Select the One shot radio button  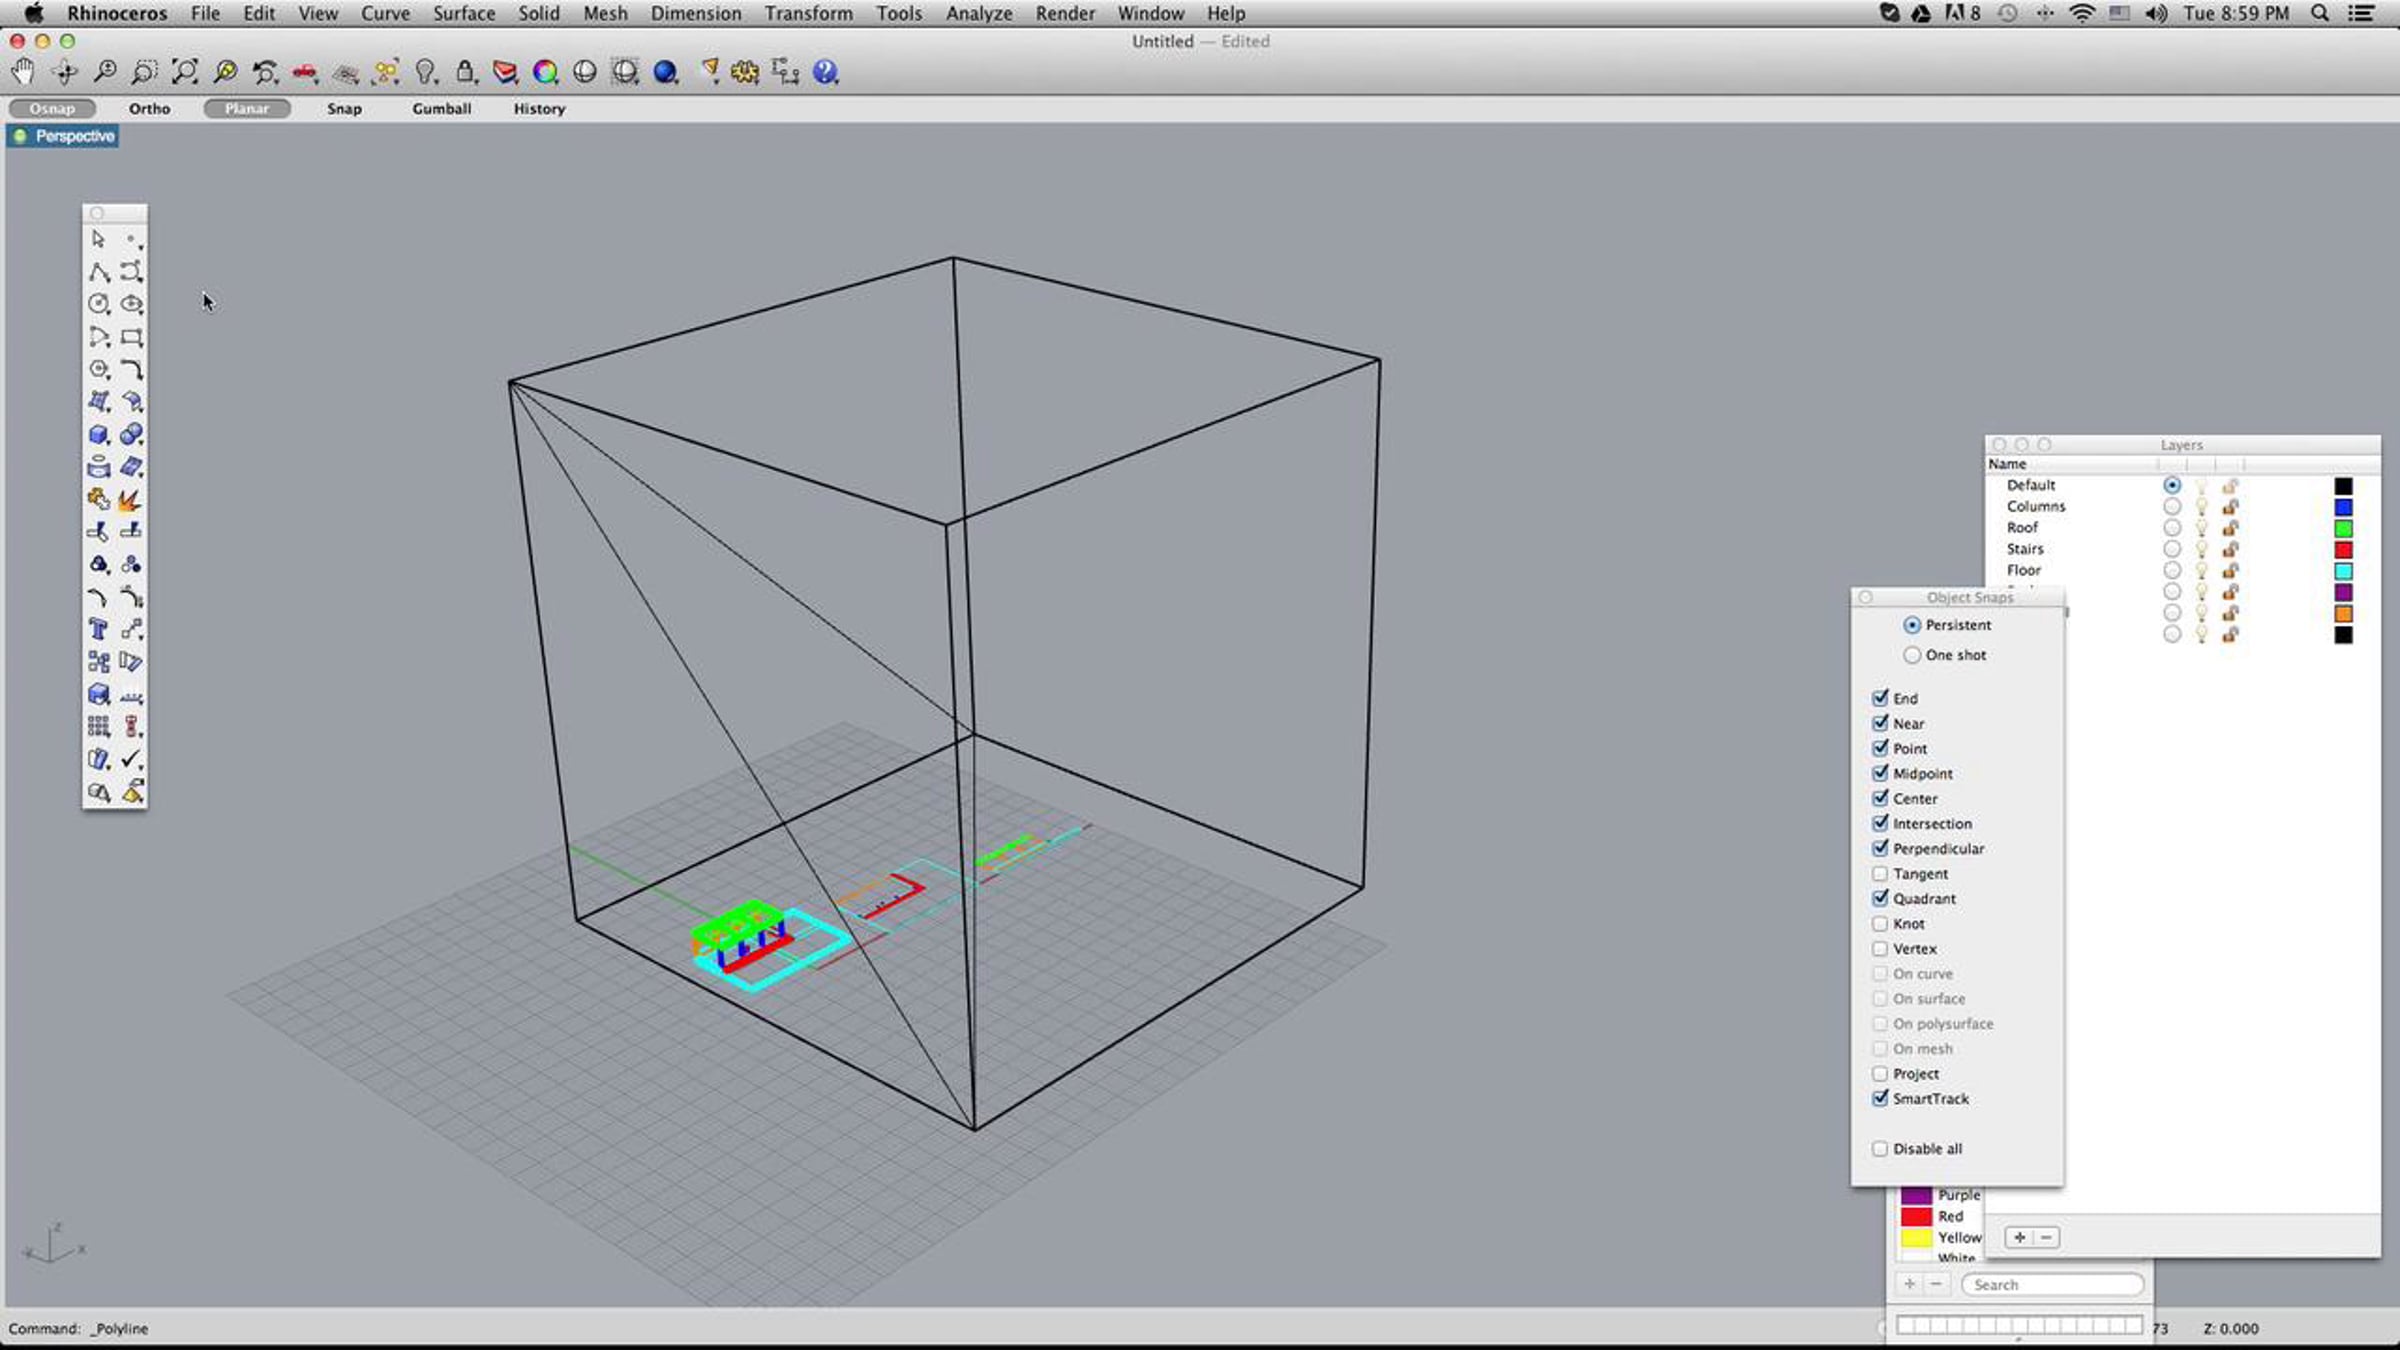coord(1913,654)
